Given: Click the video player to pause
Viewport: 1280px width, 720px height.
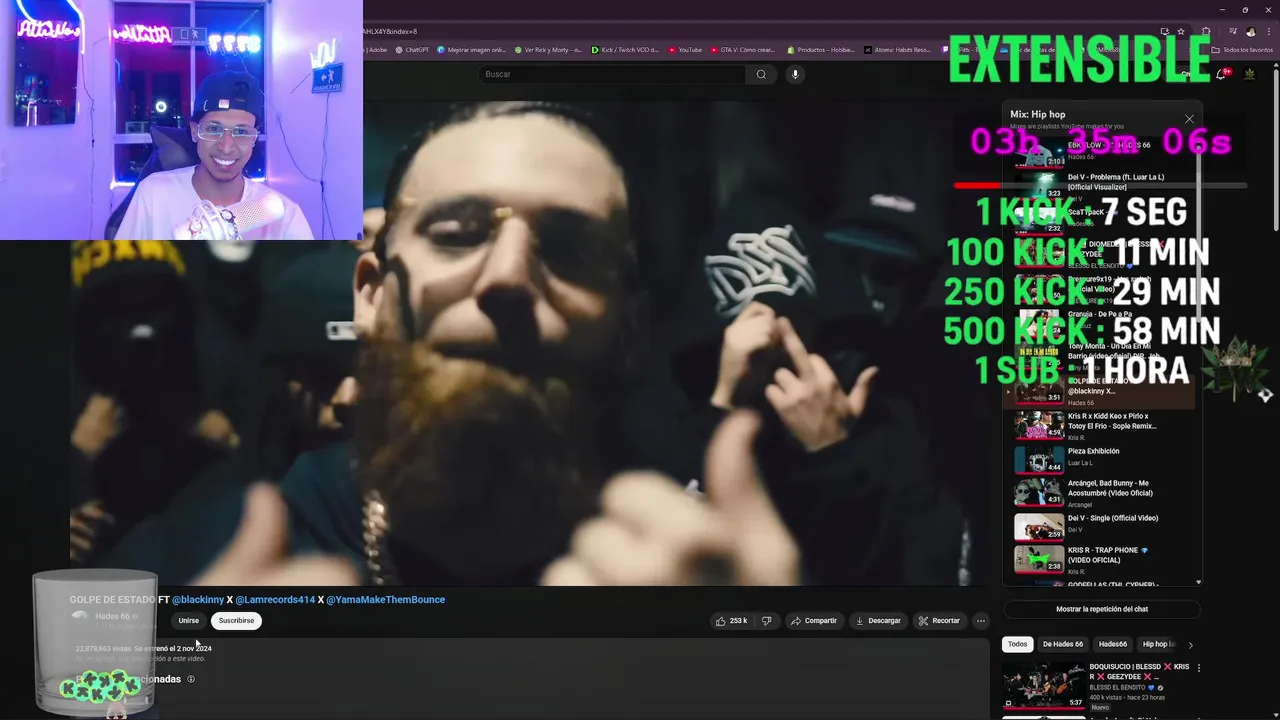Looking at the screenshot, I should [x=530, y=343].
